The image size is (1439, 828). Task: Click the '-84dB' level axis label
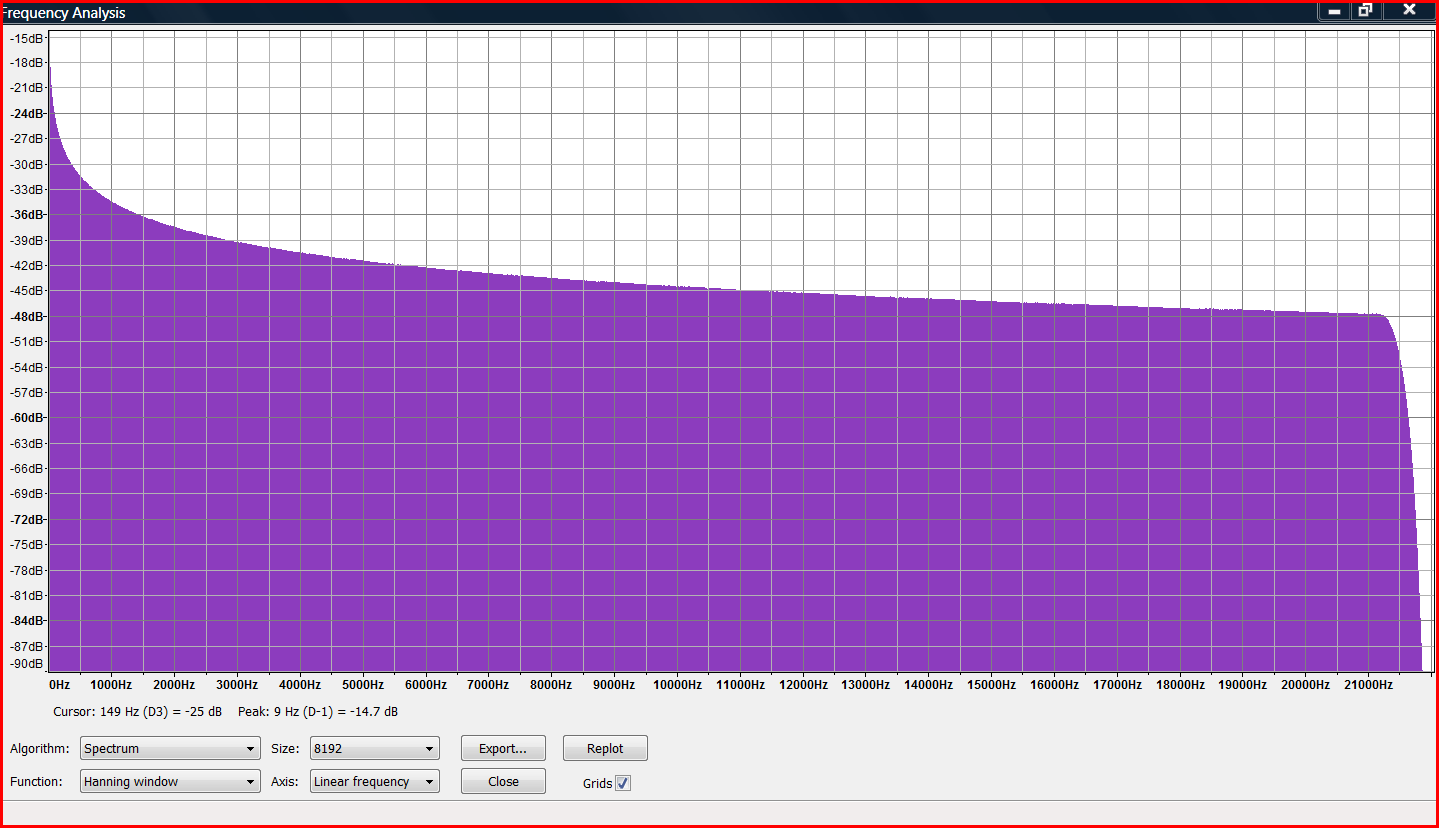pyautogui.click(x=27, y=621)
